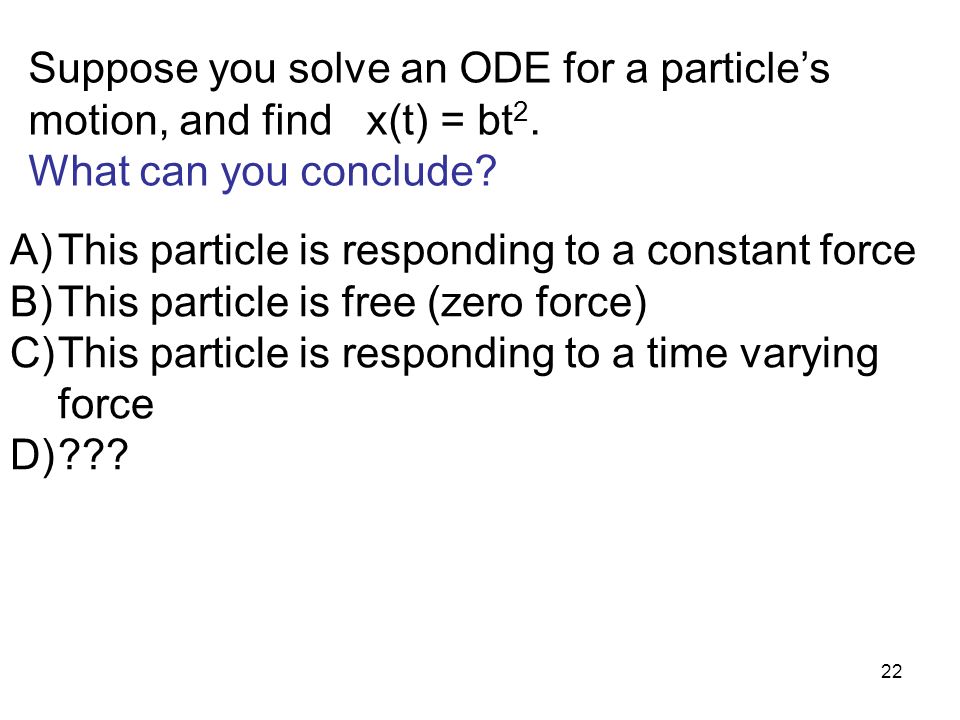Click the wrapped word "force" under option C
The height and width of the screenshot is (720, 960).
(x=105, y=405)
